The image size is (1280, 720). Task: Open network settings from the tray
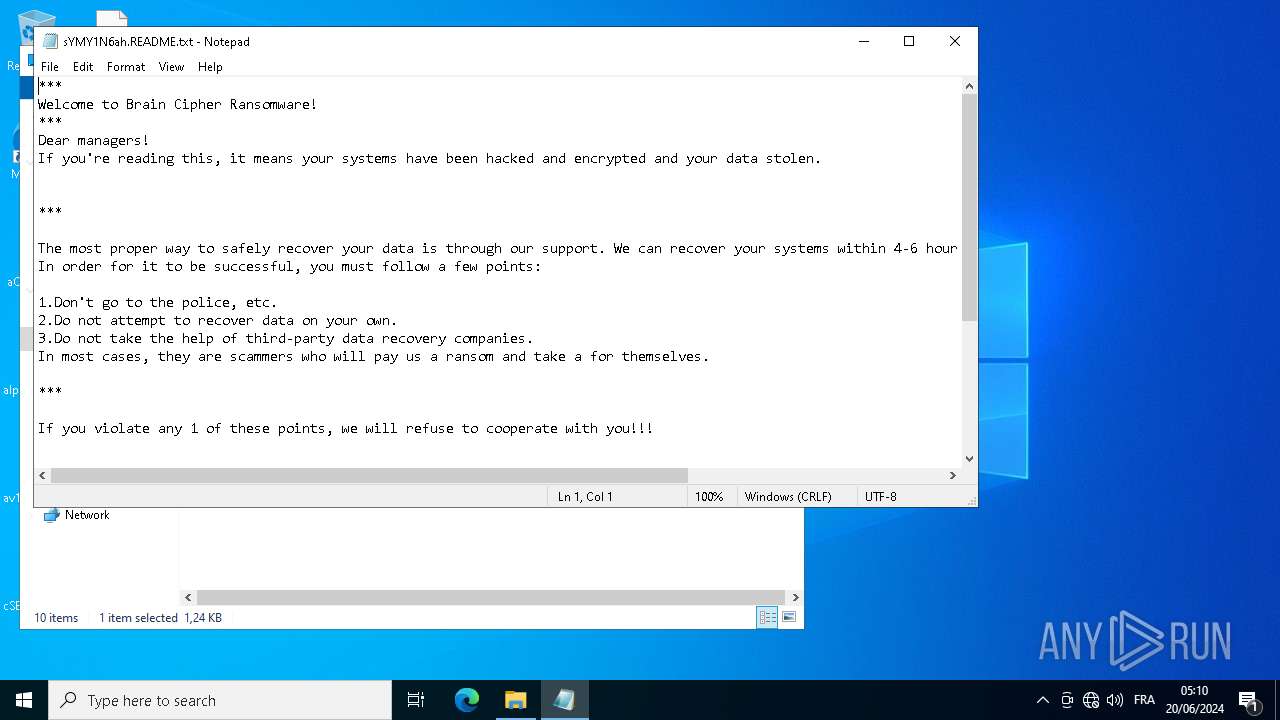coord(1091,700)
